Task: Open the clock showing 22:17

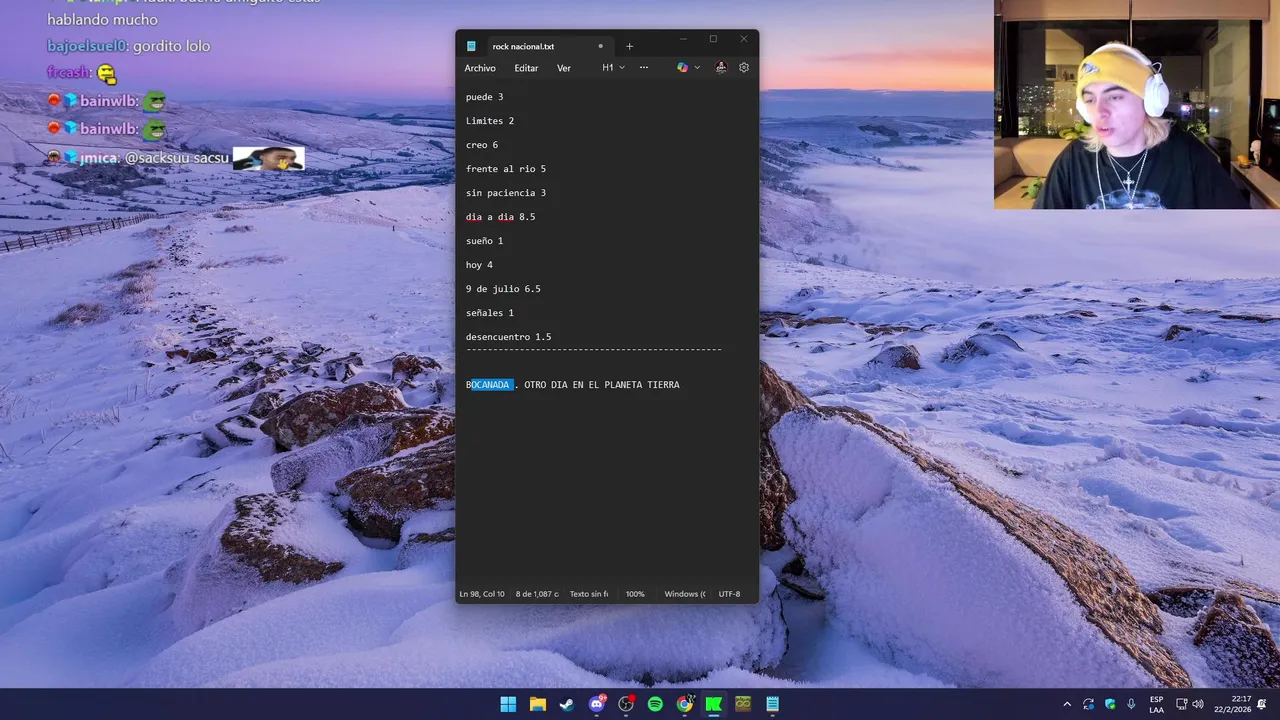Action: [x=1235, y=704]
